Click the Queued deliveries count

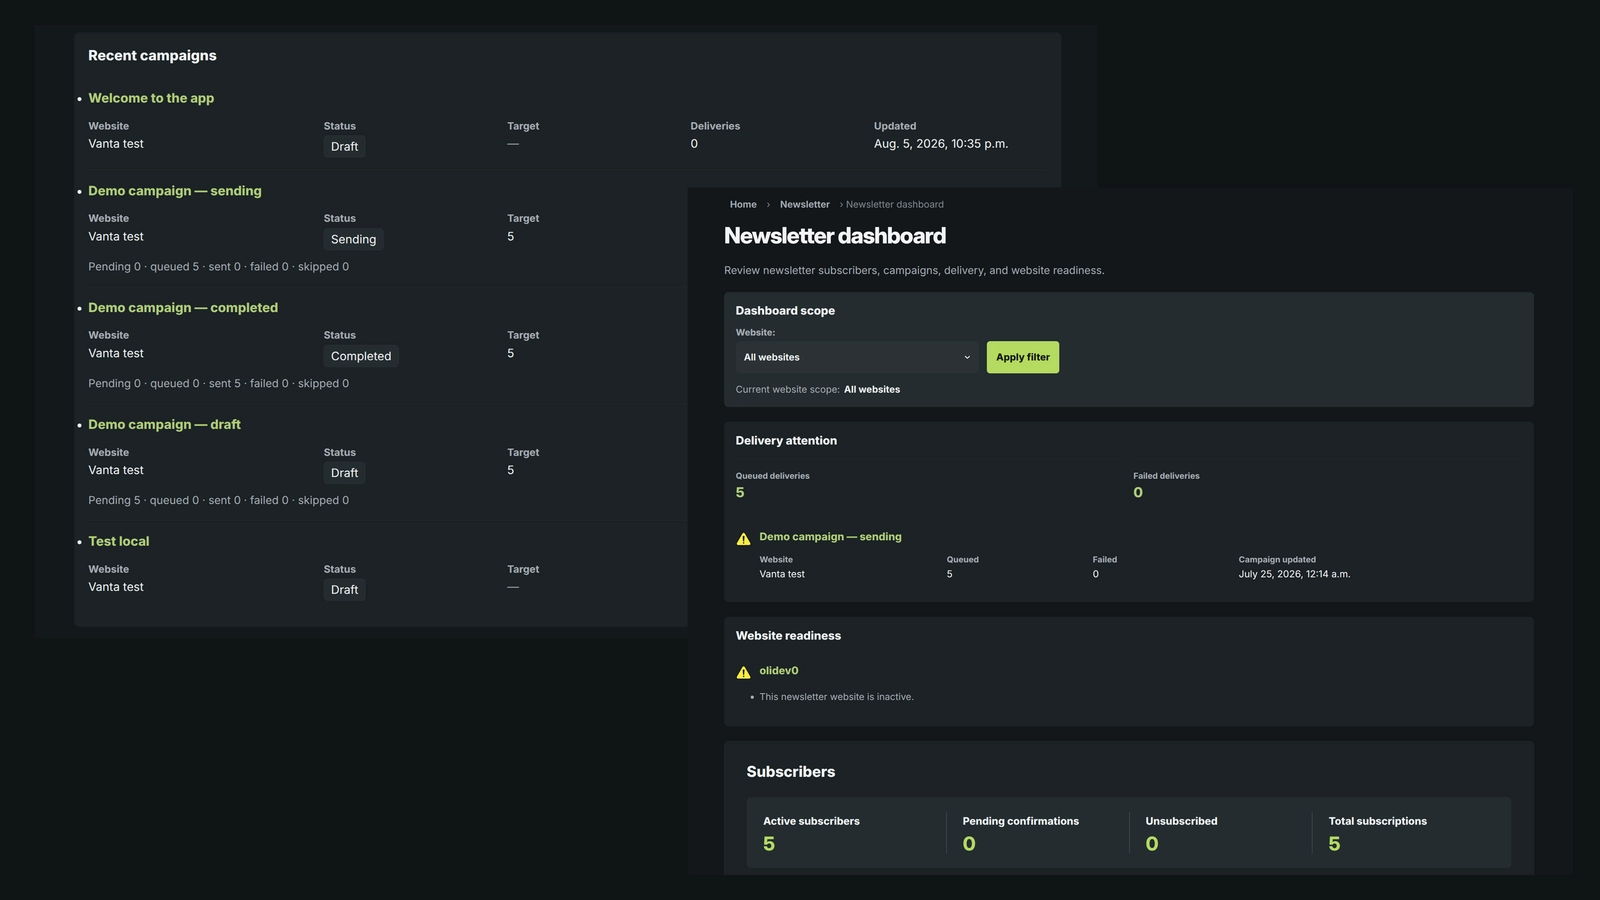(x=740, y=492)
